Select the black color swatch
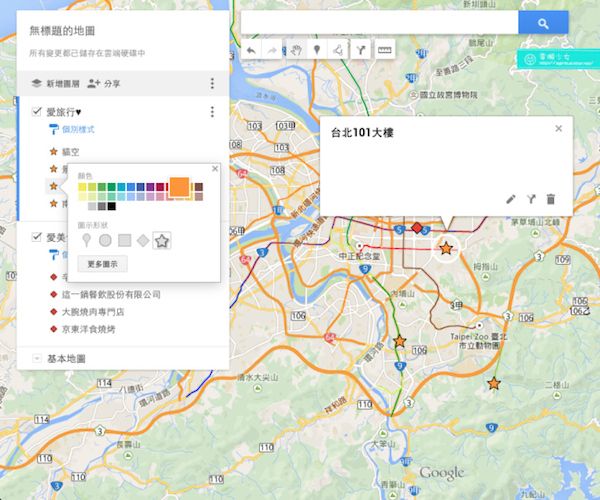 pyautogui.click(x=111, y=207)
